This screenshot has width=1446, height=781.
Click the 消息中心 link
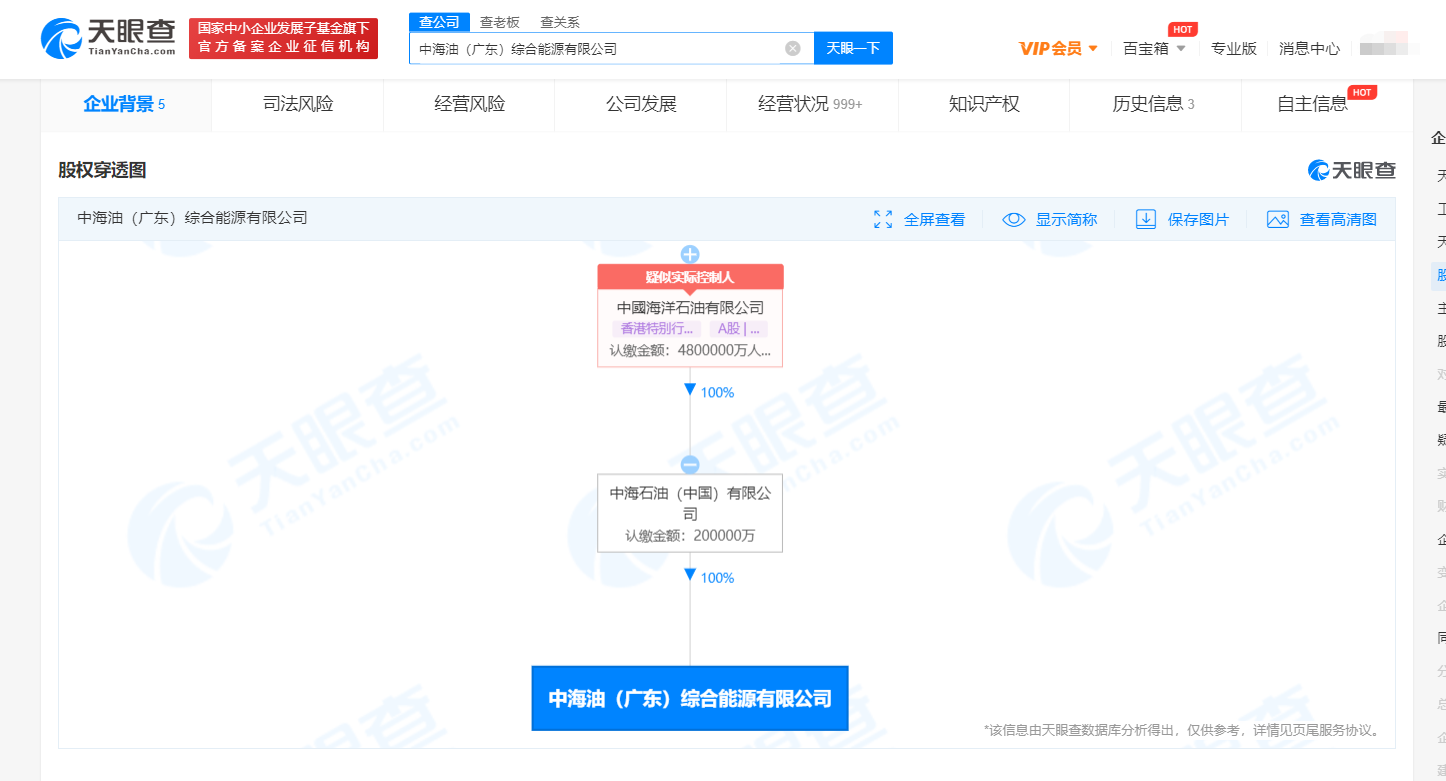1308,47
